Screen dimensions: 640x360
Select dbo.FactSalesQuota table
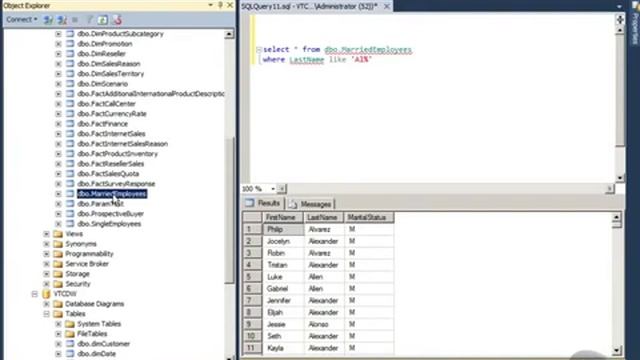tap(108, 174)
